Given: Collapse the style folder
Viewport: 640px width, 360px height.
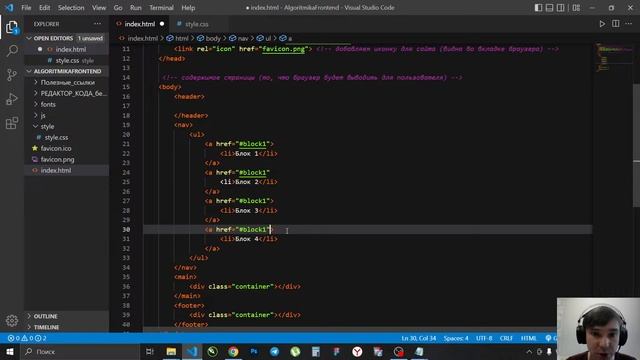Looking at the screenshot, I should (67, 127).
